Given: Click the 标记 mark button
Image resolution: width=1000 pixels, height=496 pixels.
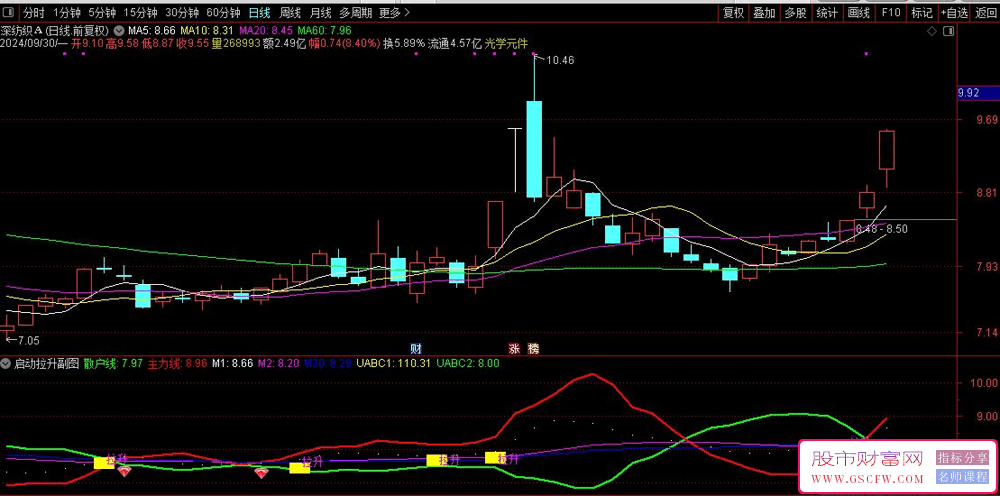Looking at the screenshot, I should point(922,12).
